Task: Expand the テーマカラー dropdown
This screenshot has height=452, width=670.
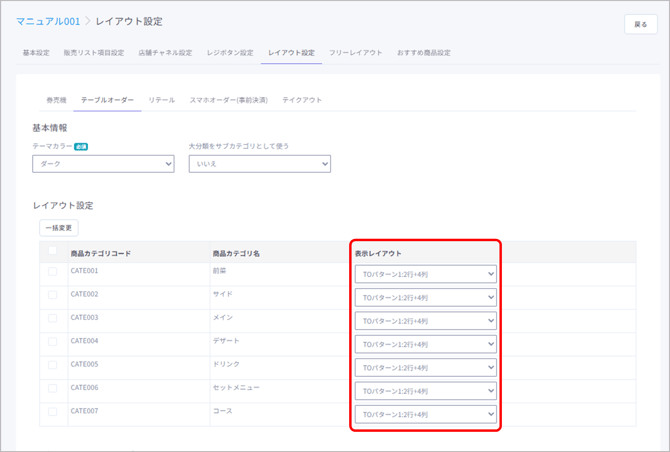Action: tap(103, 164)
